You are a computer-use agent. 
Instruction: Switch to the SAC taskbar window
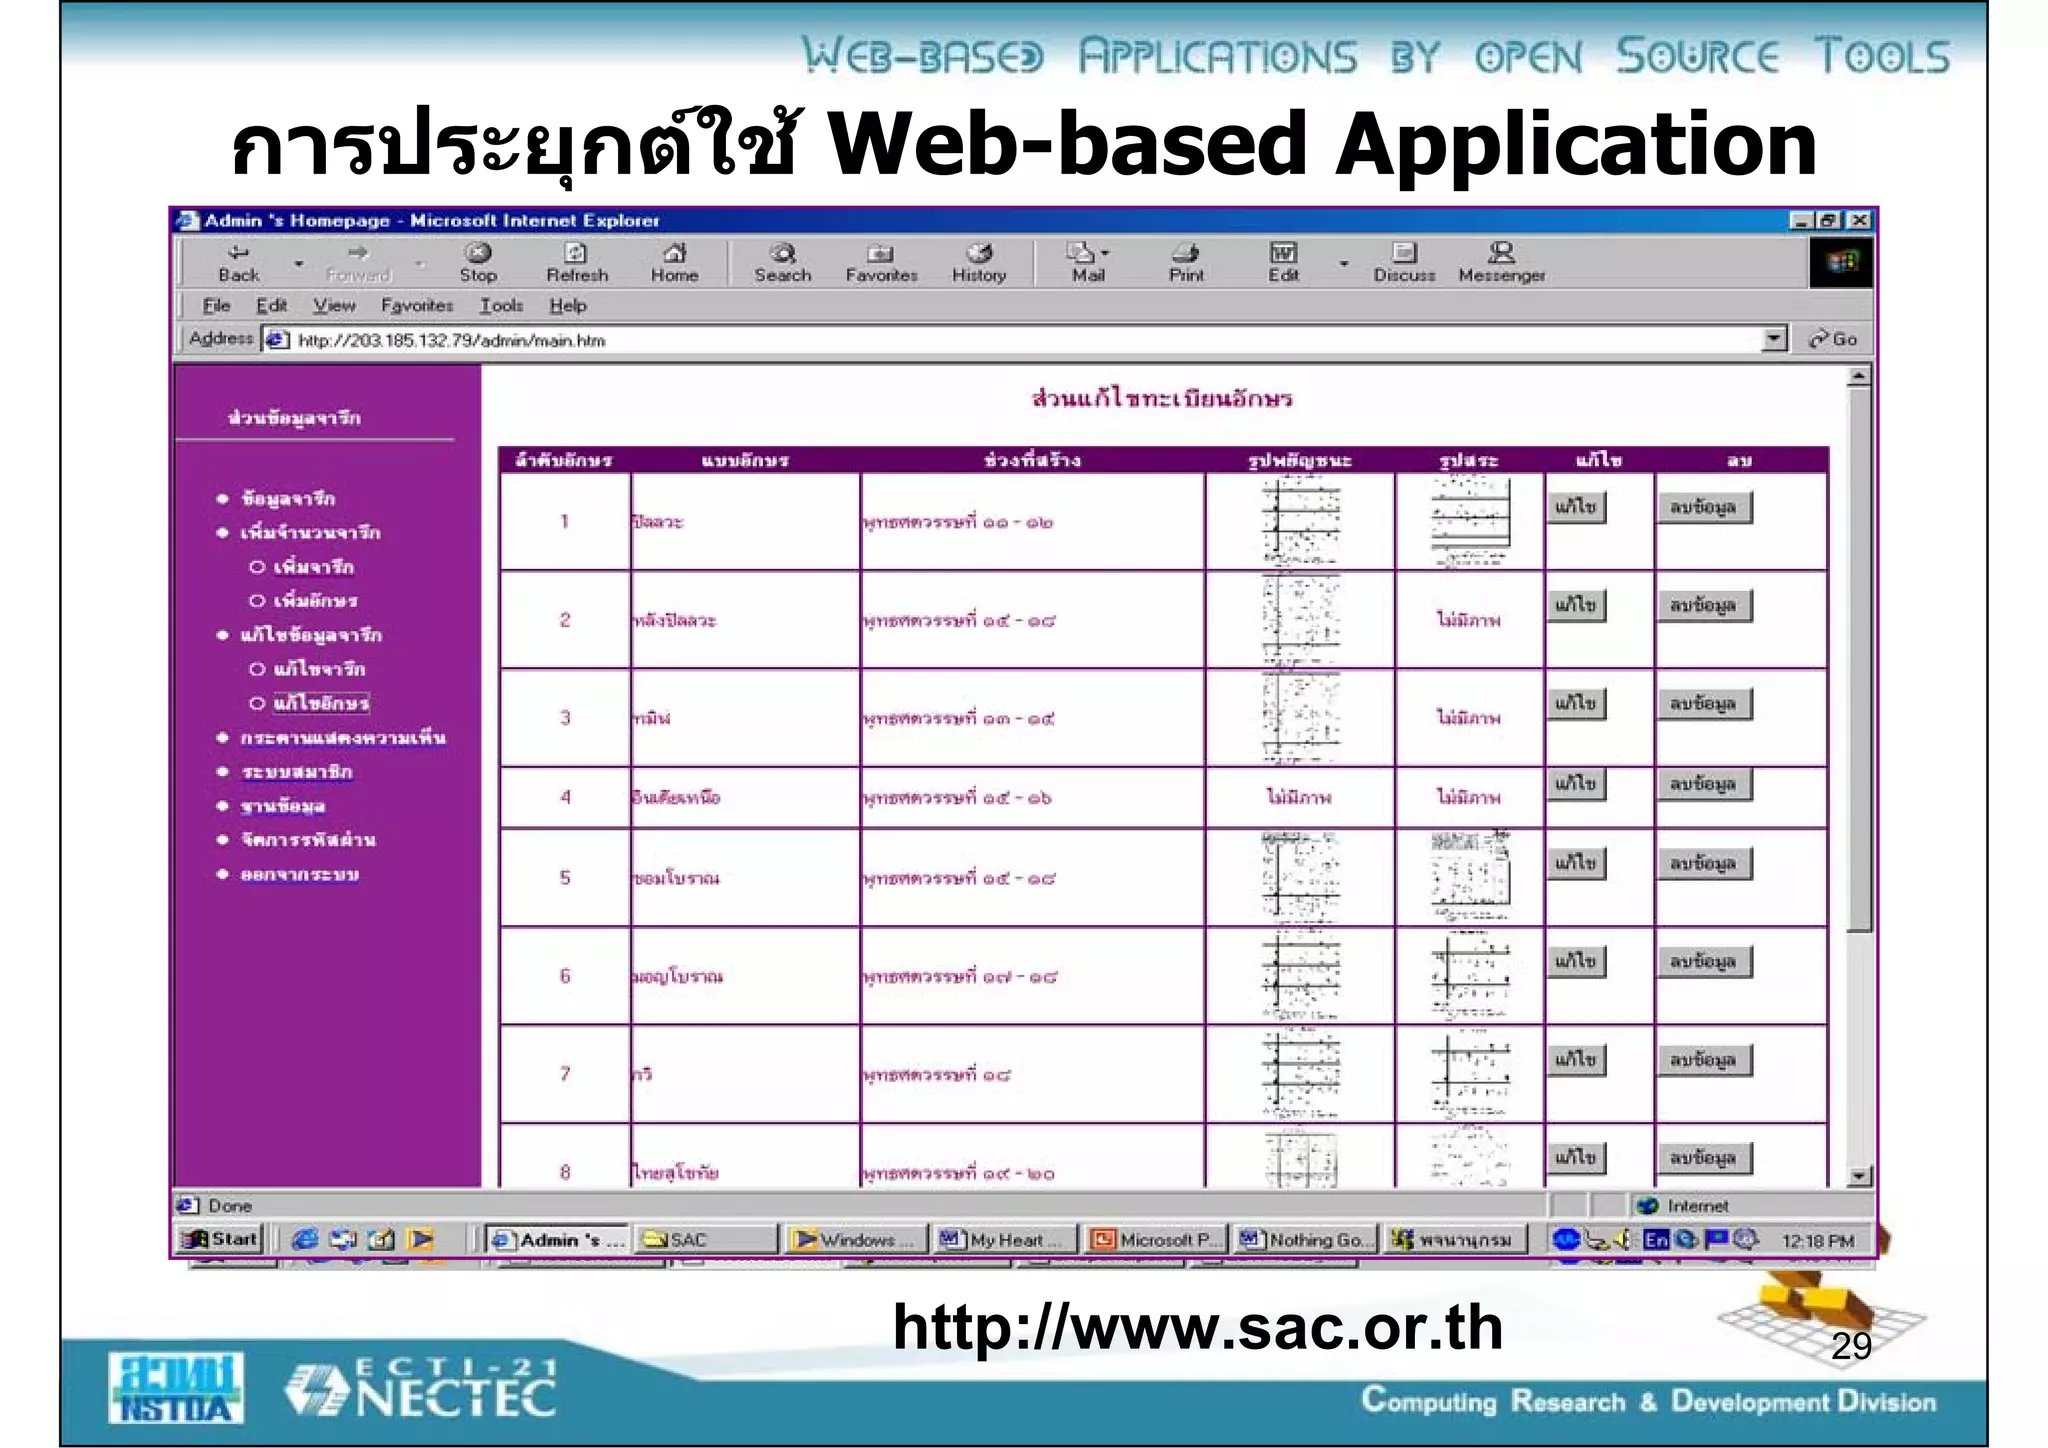(x=707, y=1240)
